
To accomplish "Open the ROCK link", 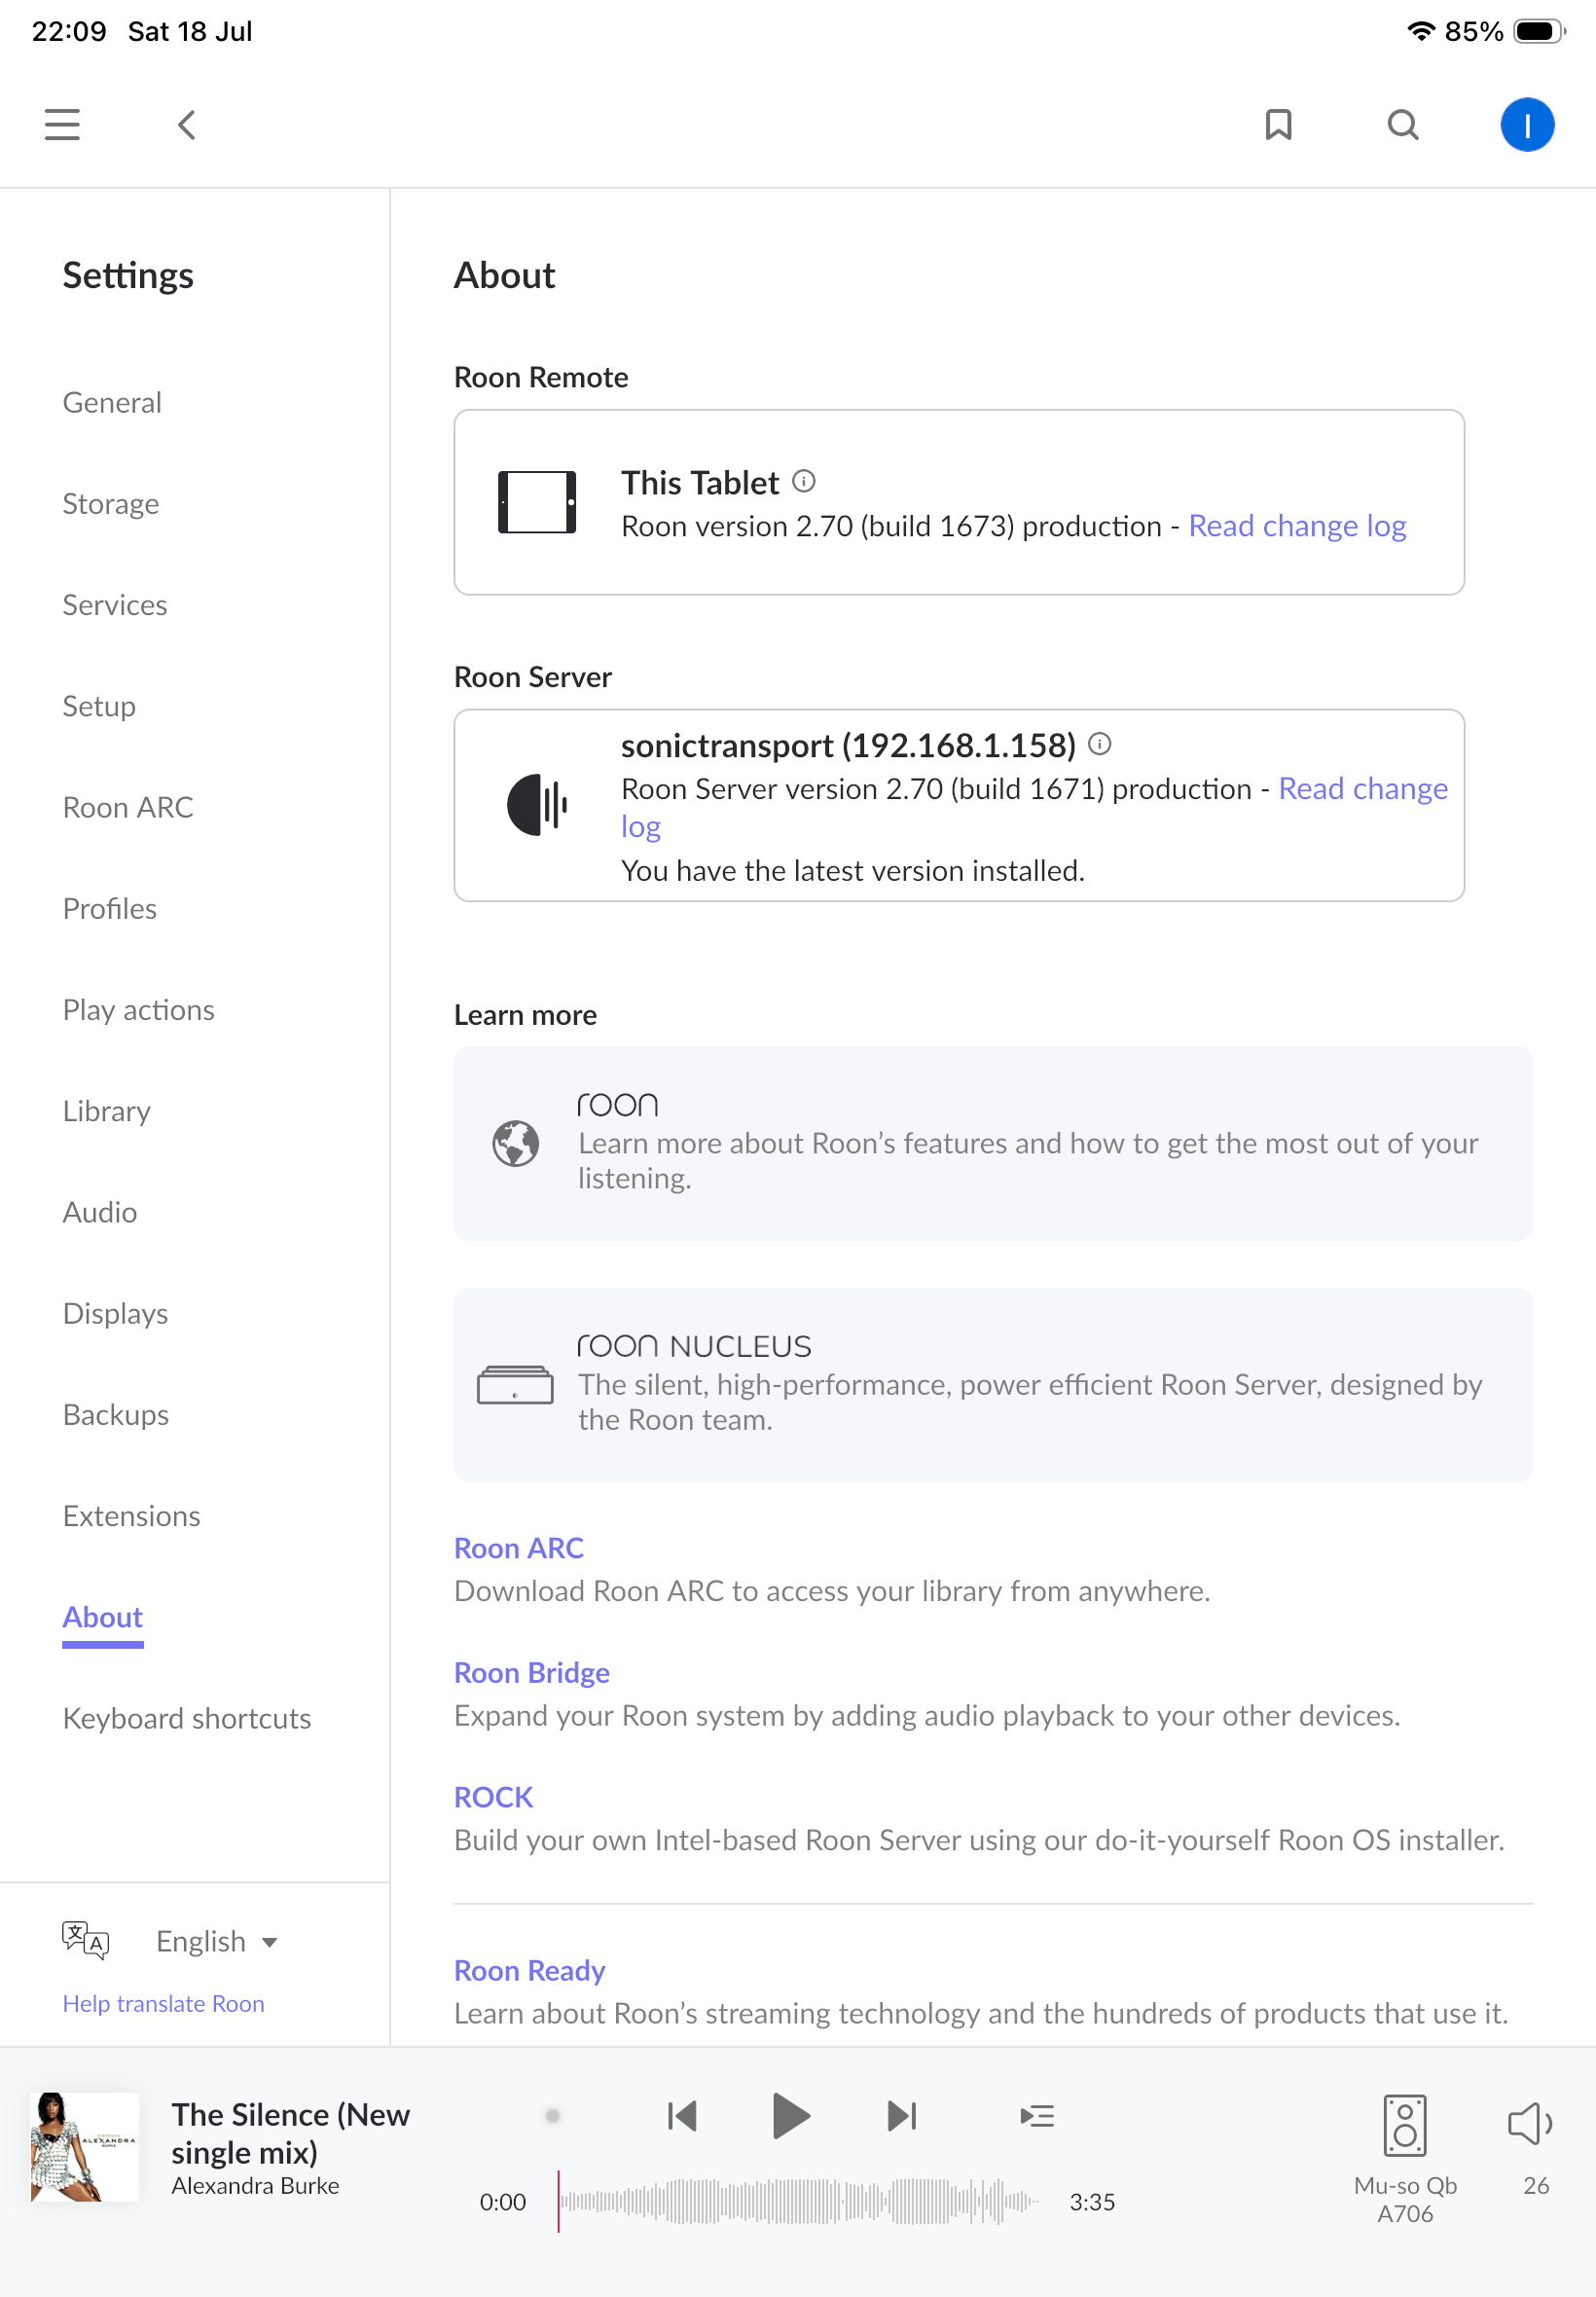I will [x=494, y=1797].
